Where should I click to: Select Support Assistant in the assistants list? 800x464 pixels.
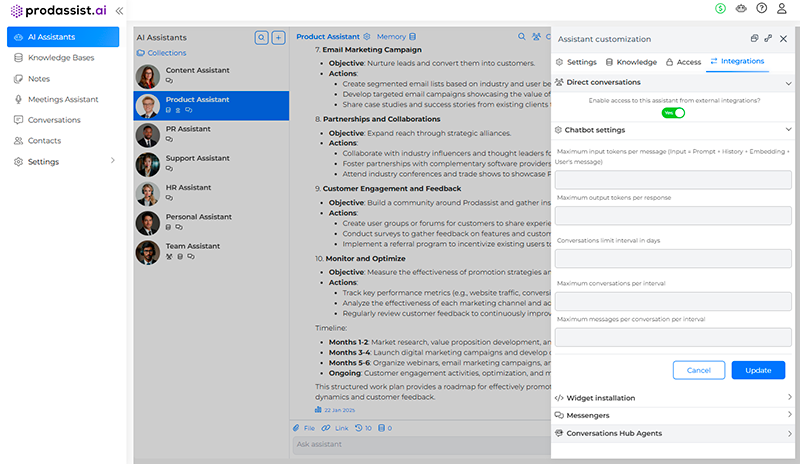[x=197, y=158]
